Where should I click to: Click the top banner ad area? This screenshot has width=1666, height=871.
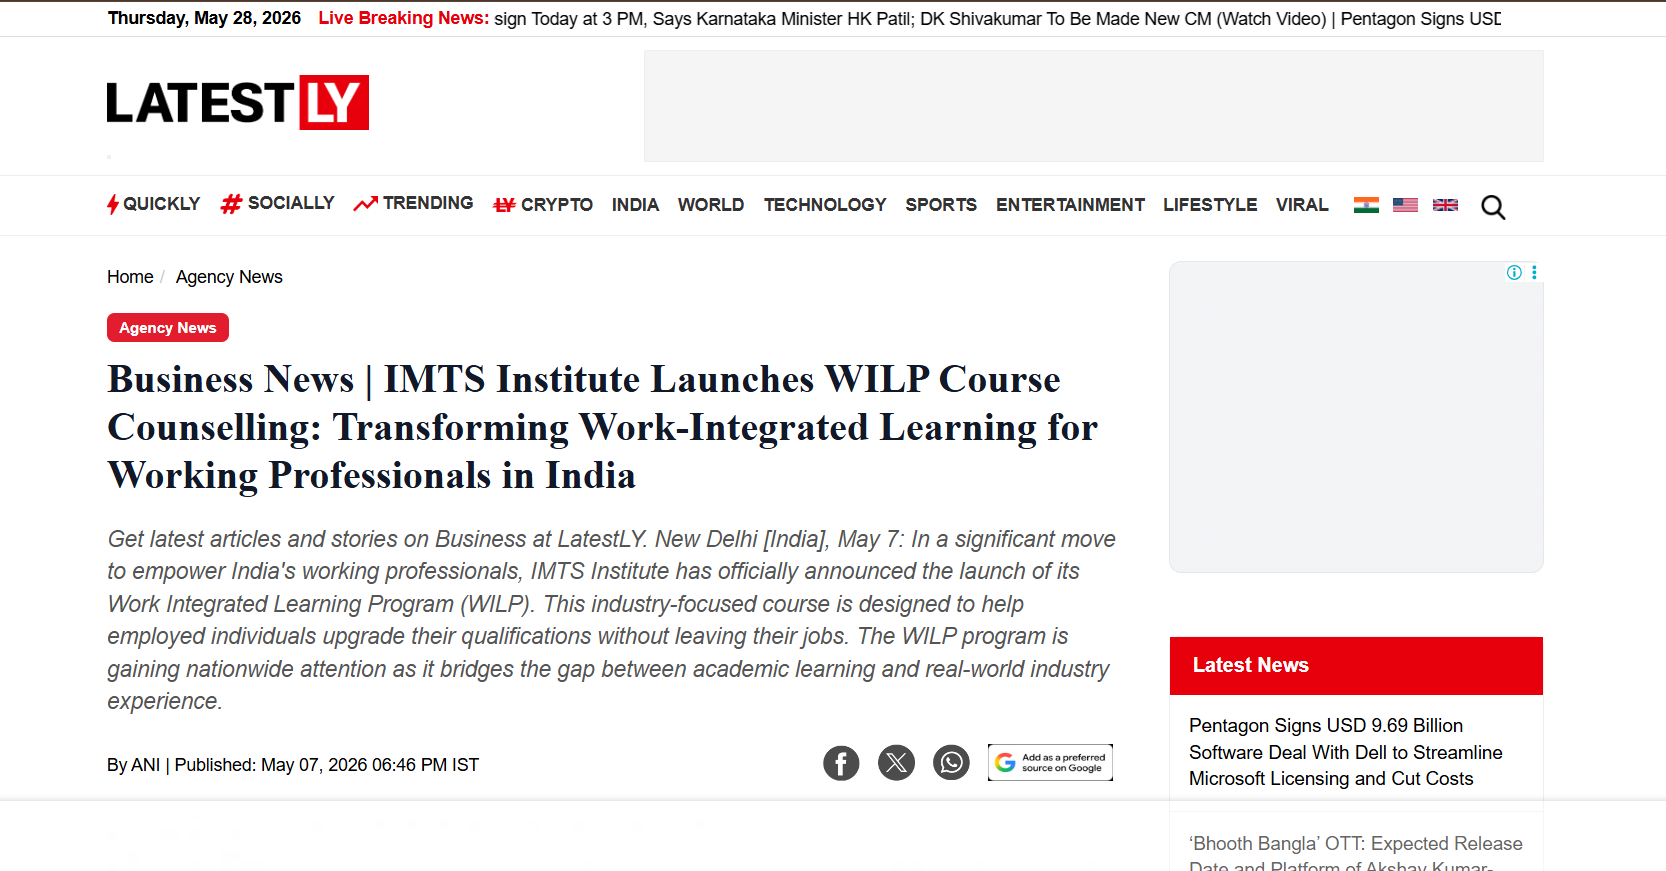point(1094,106)
